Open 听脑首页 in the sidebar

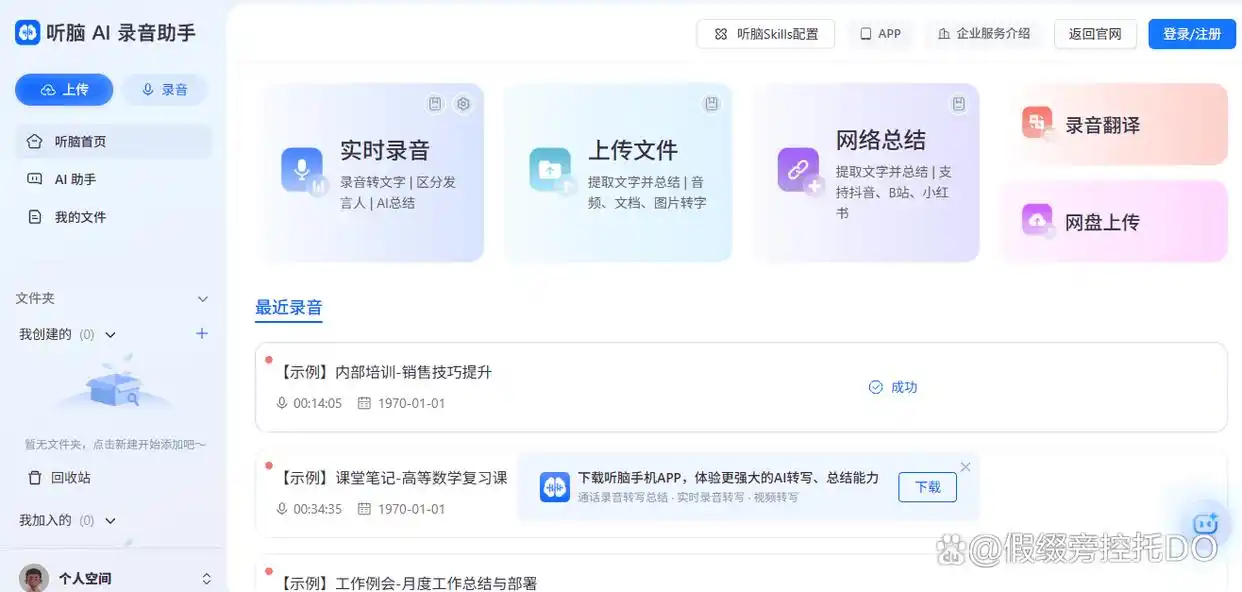114,142
